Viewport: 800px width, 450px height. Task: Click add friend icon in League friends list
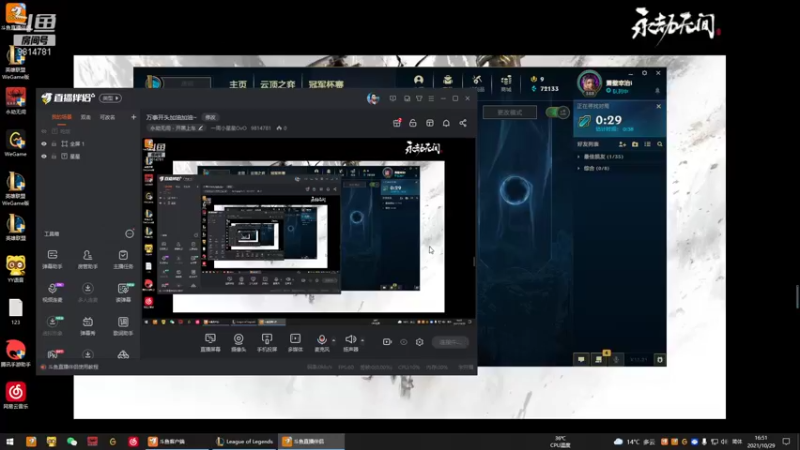[x=622, y=144]
